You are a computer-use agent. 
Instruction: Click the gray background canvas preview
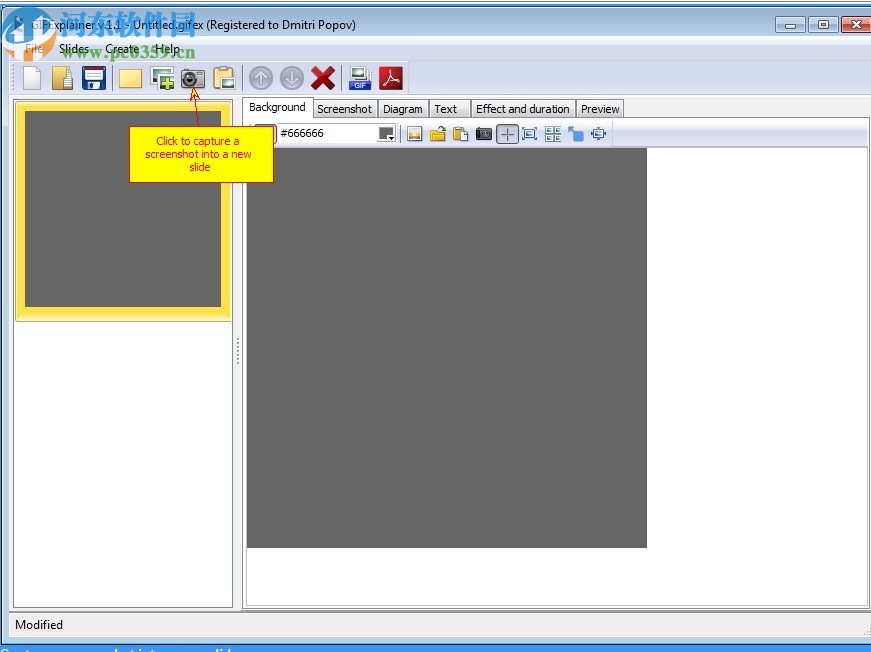pyautogui.click(x=447, y=348)
